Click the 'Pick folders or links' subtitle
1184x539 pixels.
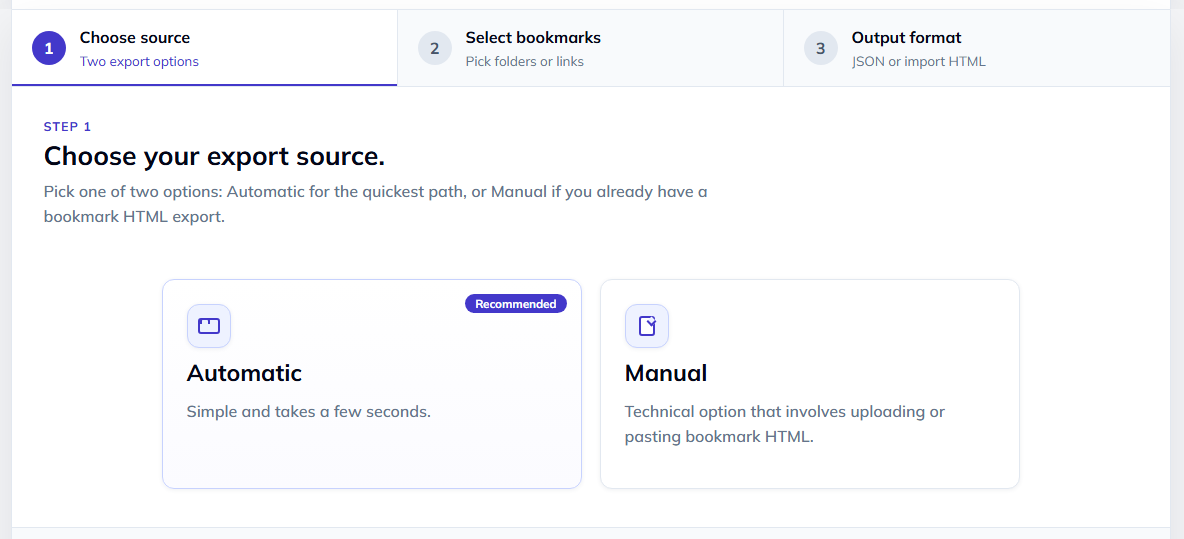point(525,62)
